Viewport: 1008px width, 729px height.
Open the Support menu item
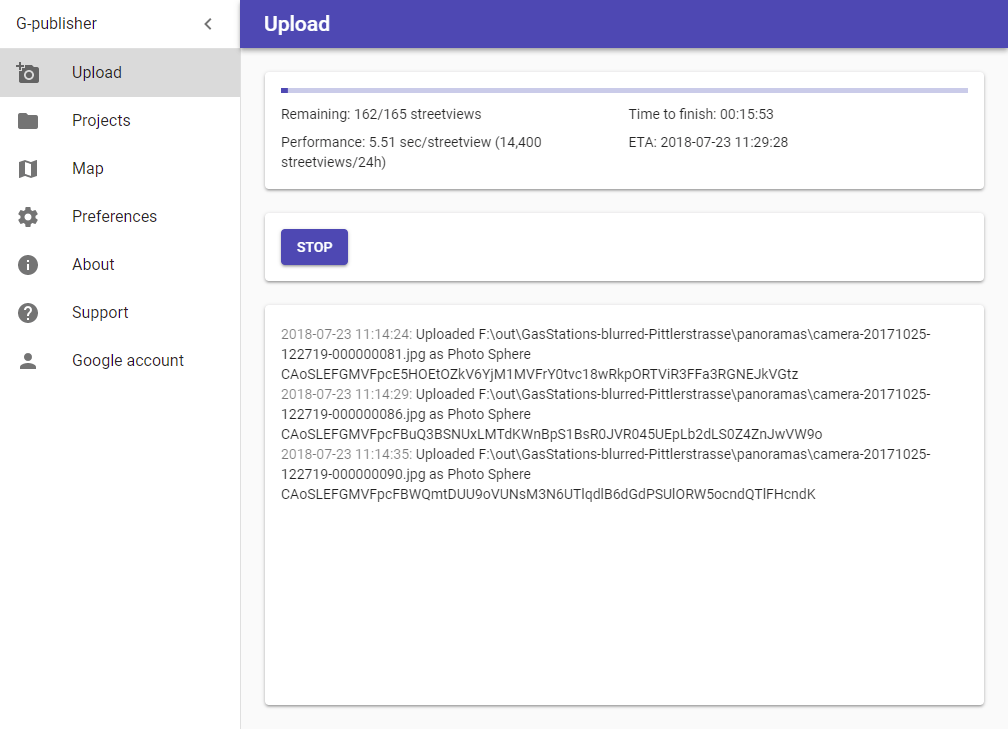click(x=120, y=312)
